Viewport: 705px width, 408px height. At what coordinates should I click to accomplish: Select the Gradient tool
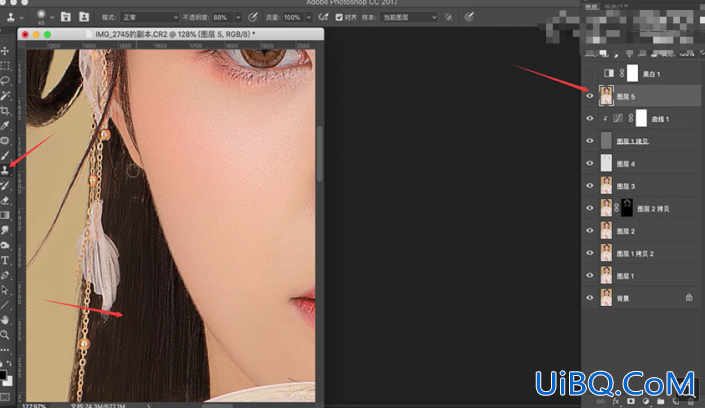[x=5, y=215]
